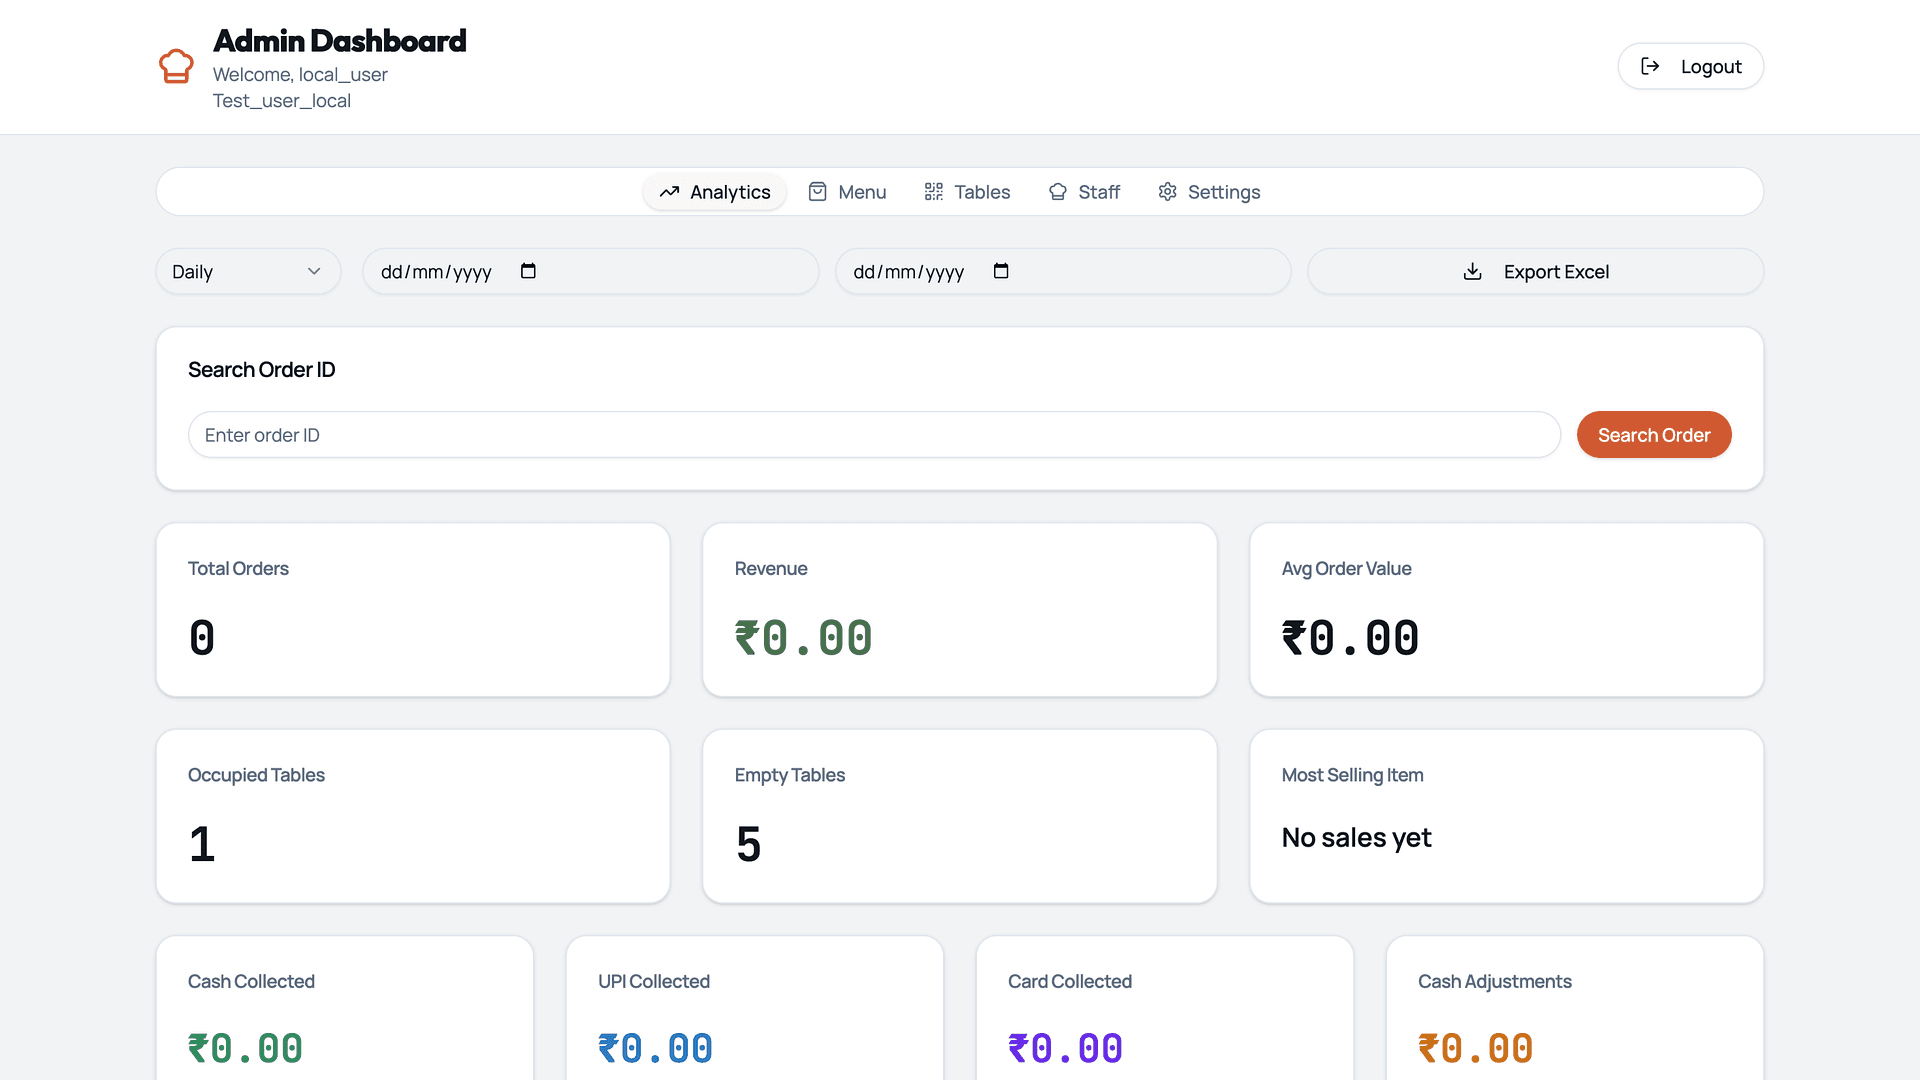
Task: Click the Total Orders label
Action: [x=238, y=569]
